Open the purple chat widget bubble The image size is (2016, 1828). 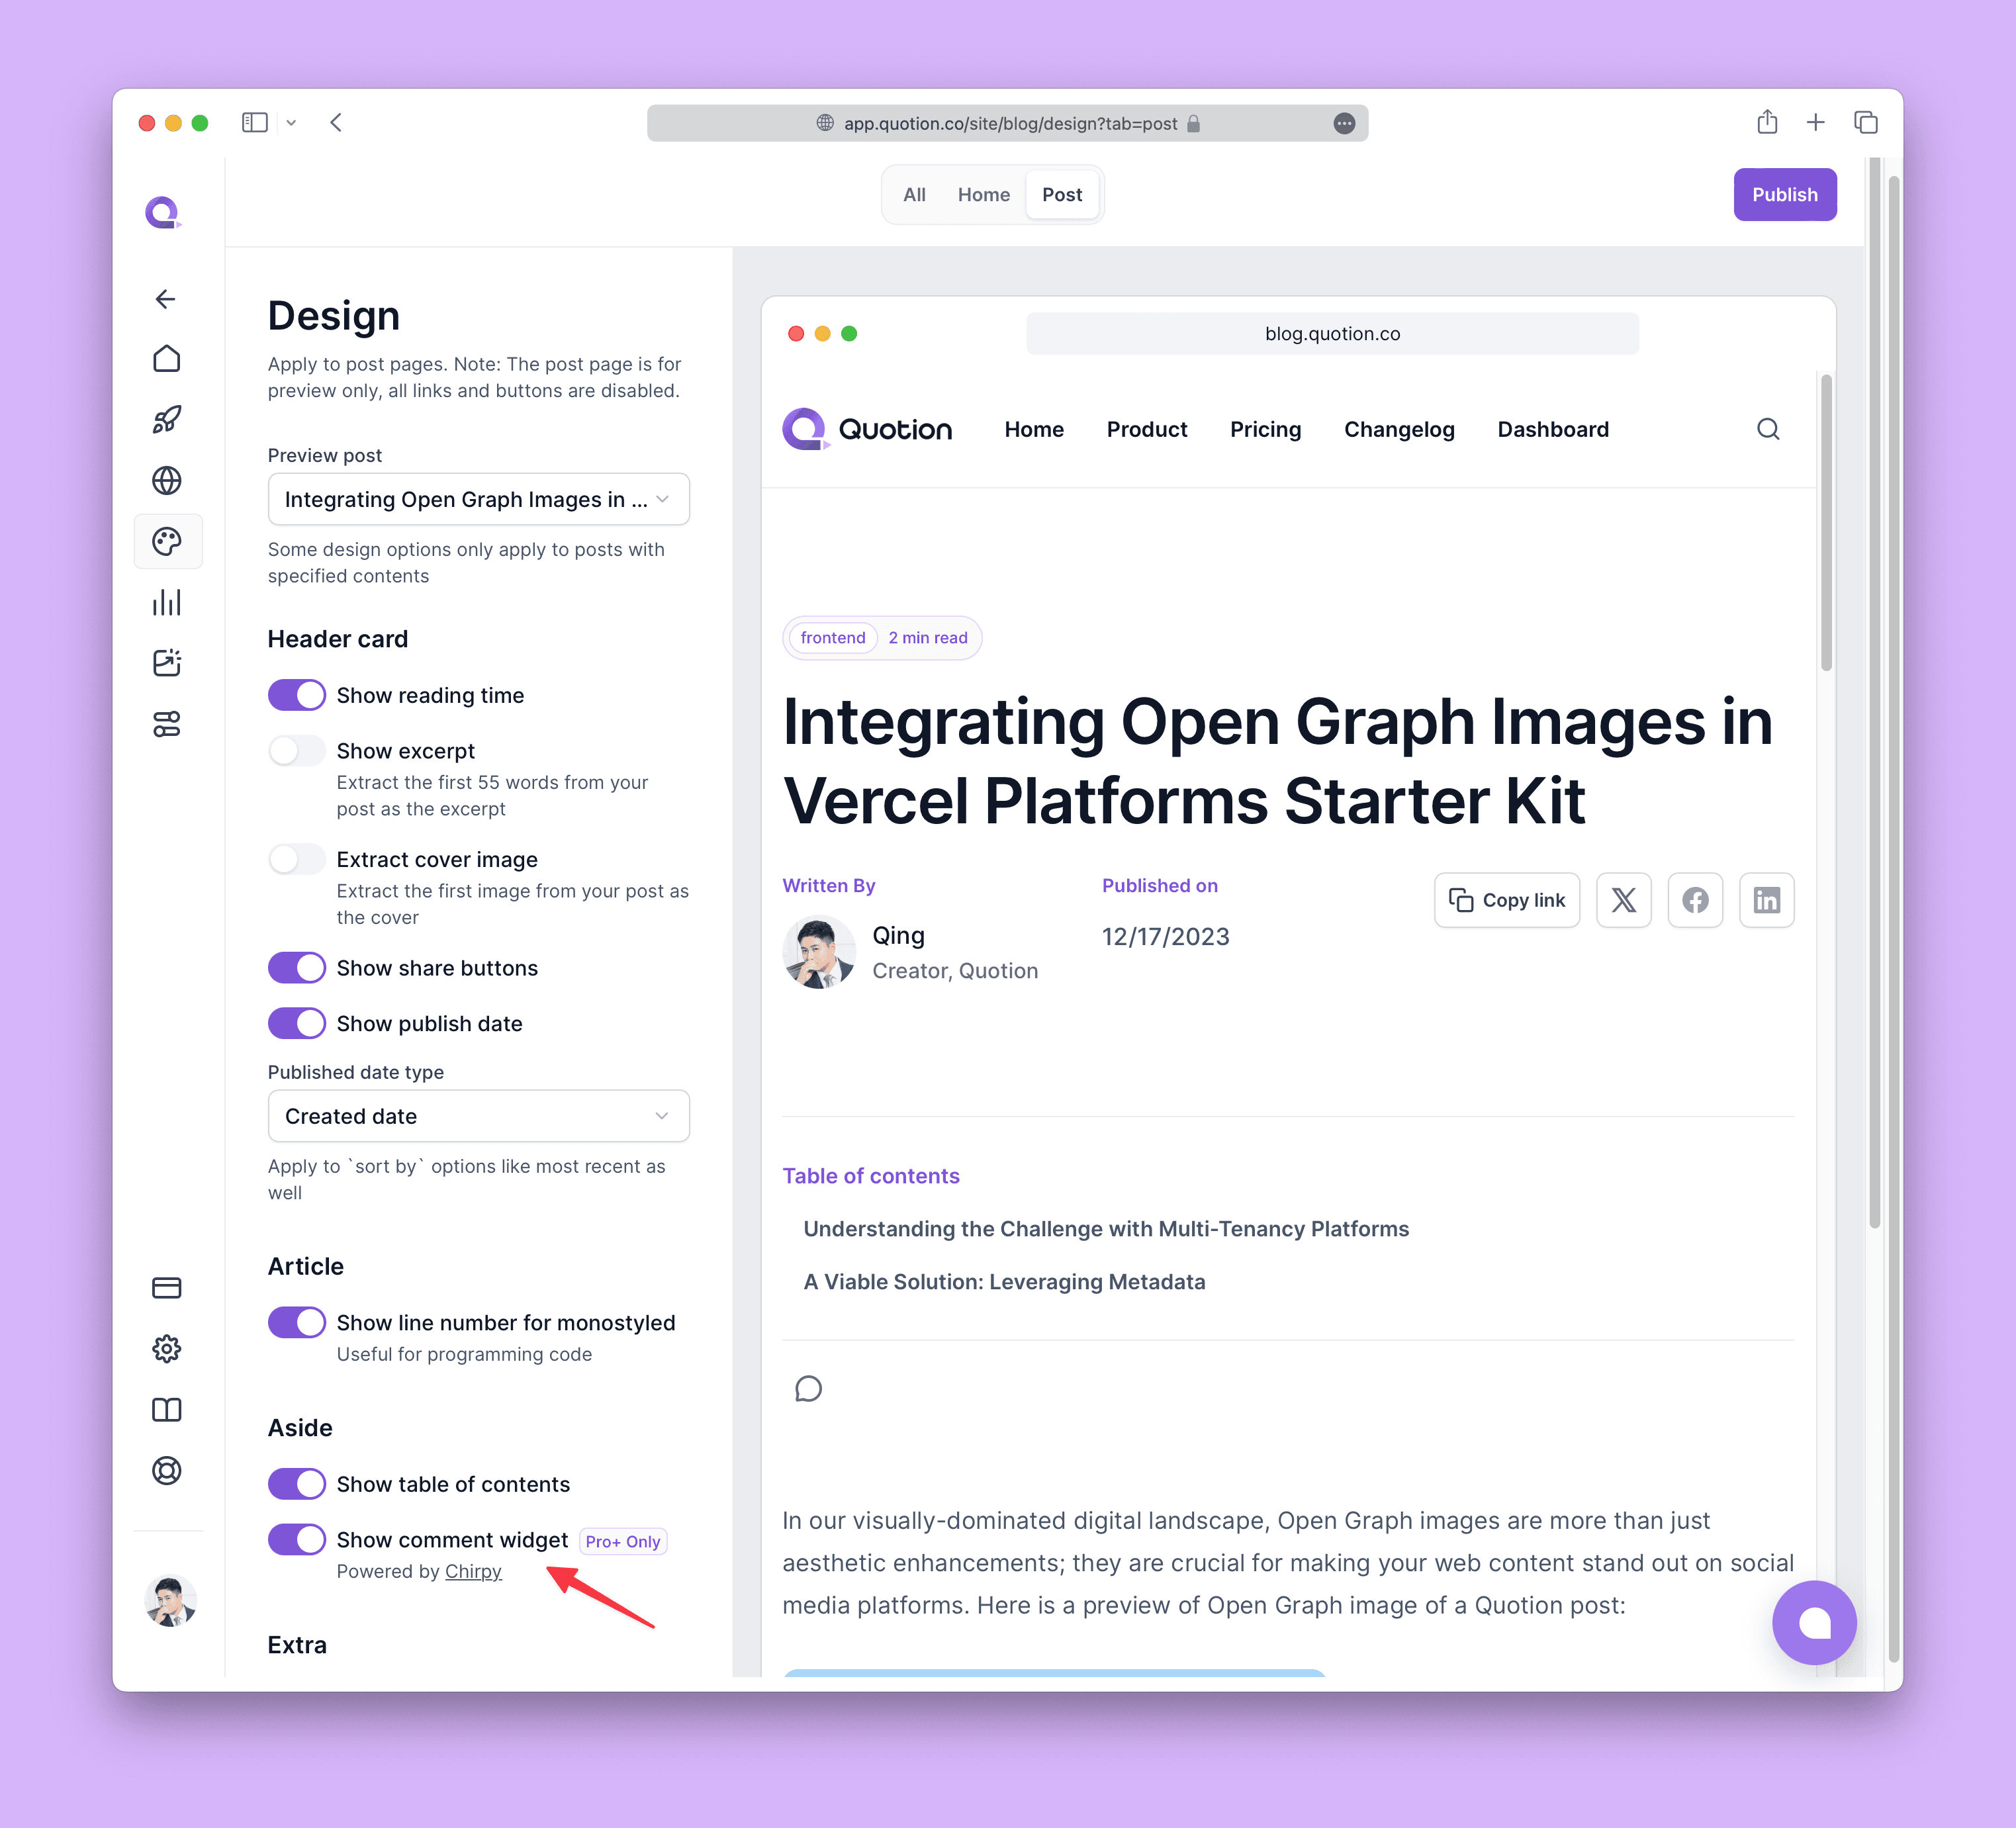1814,1622
